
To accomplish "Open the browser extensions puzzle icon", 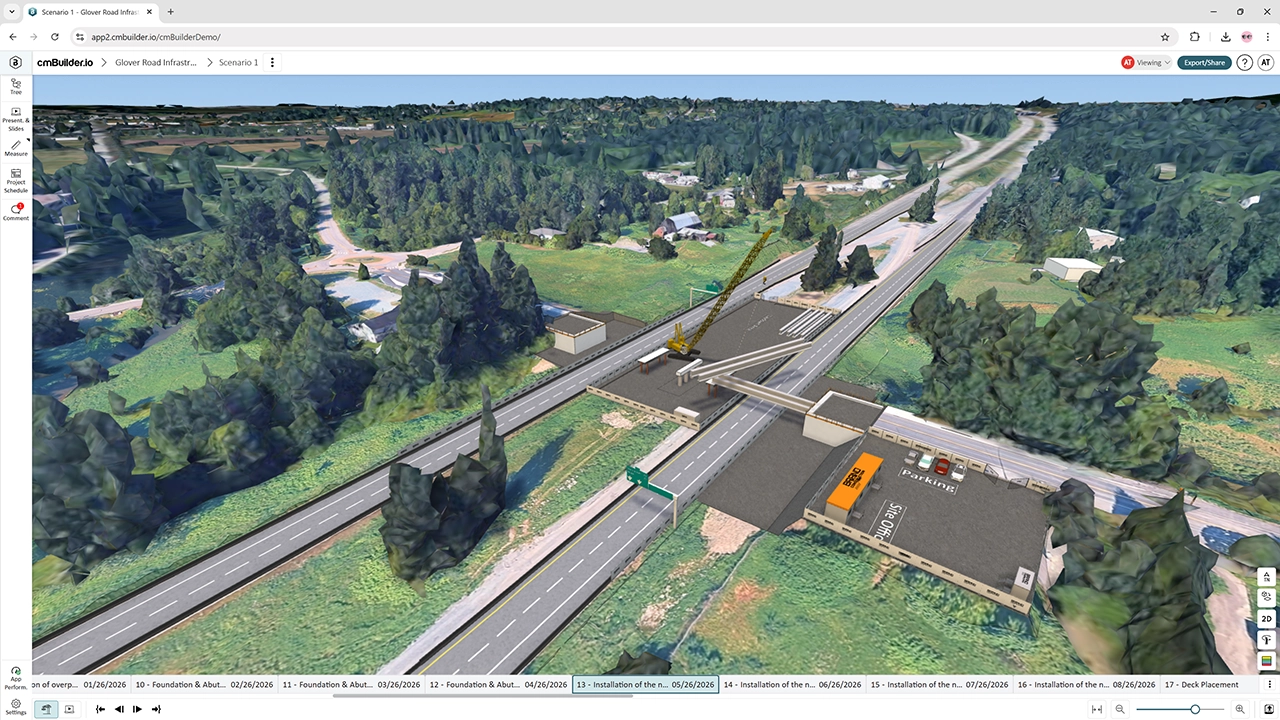I will pos(1195,37).
